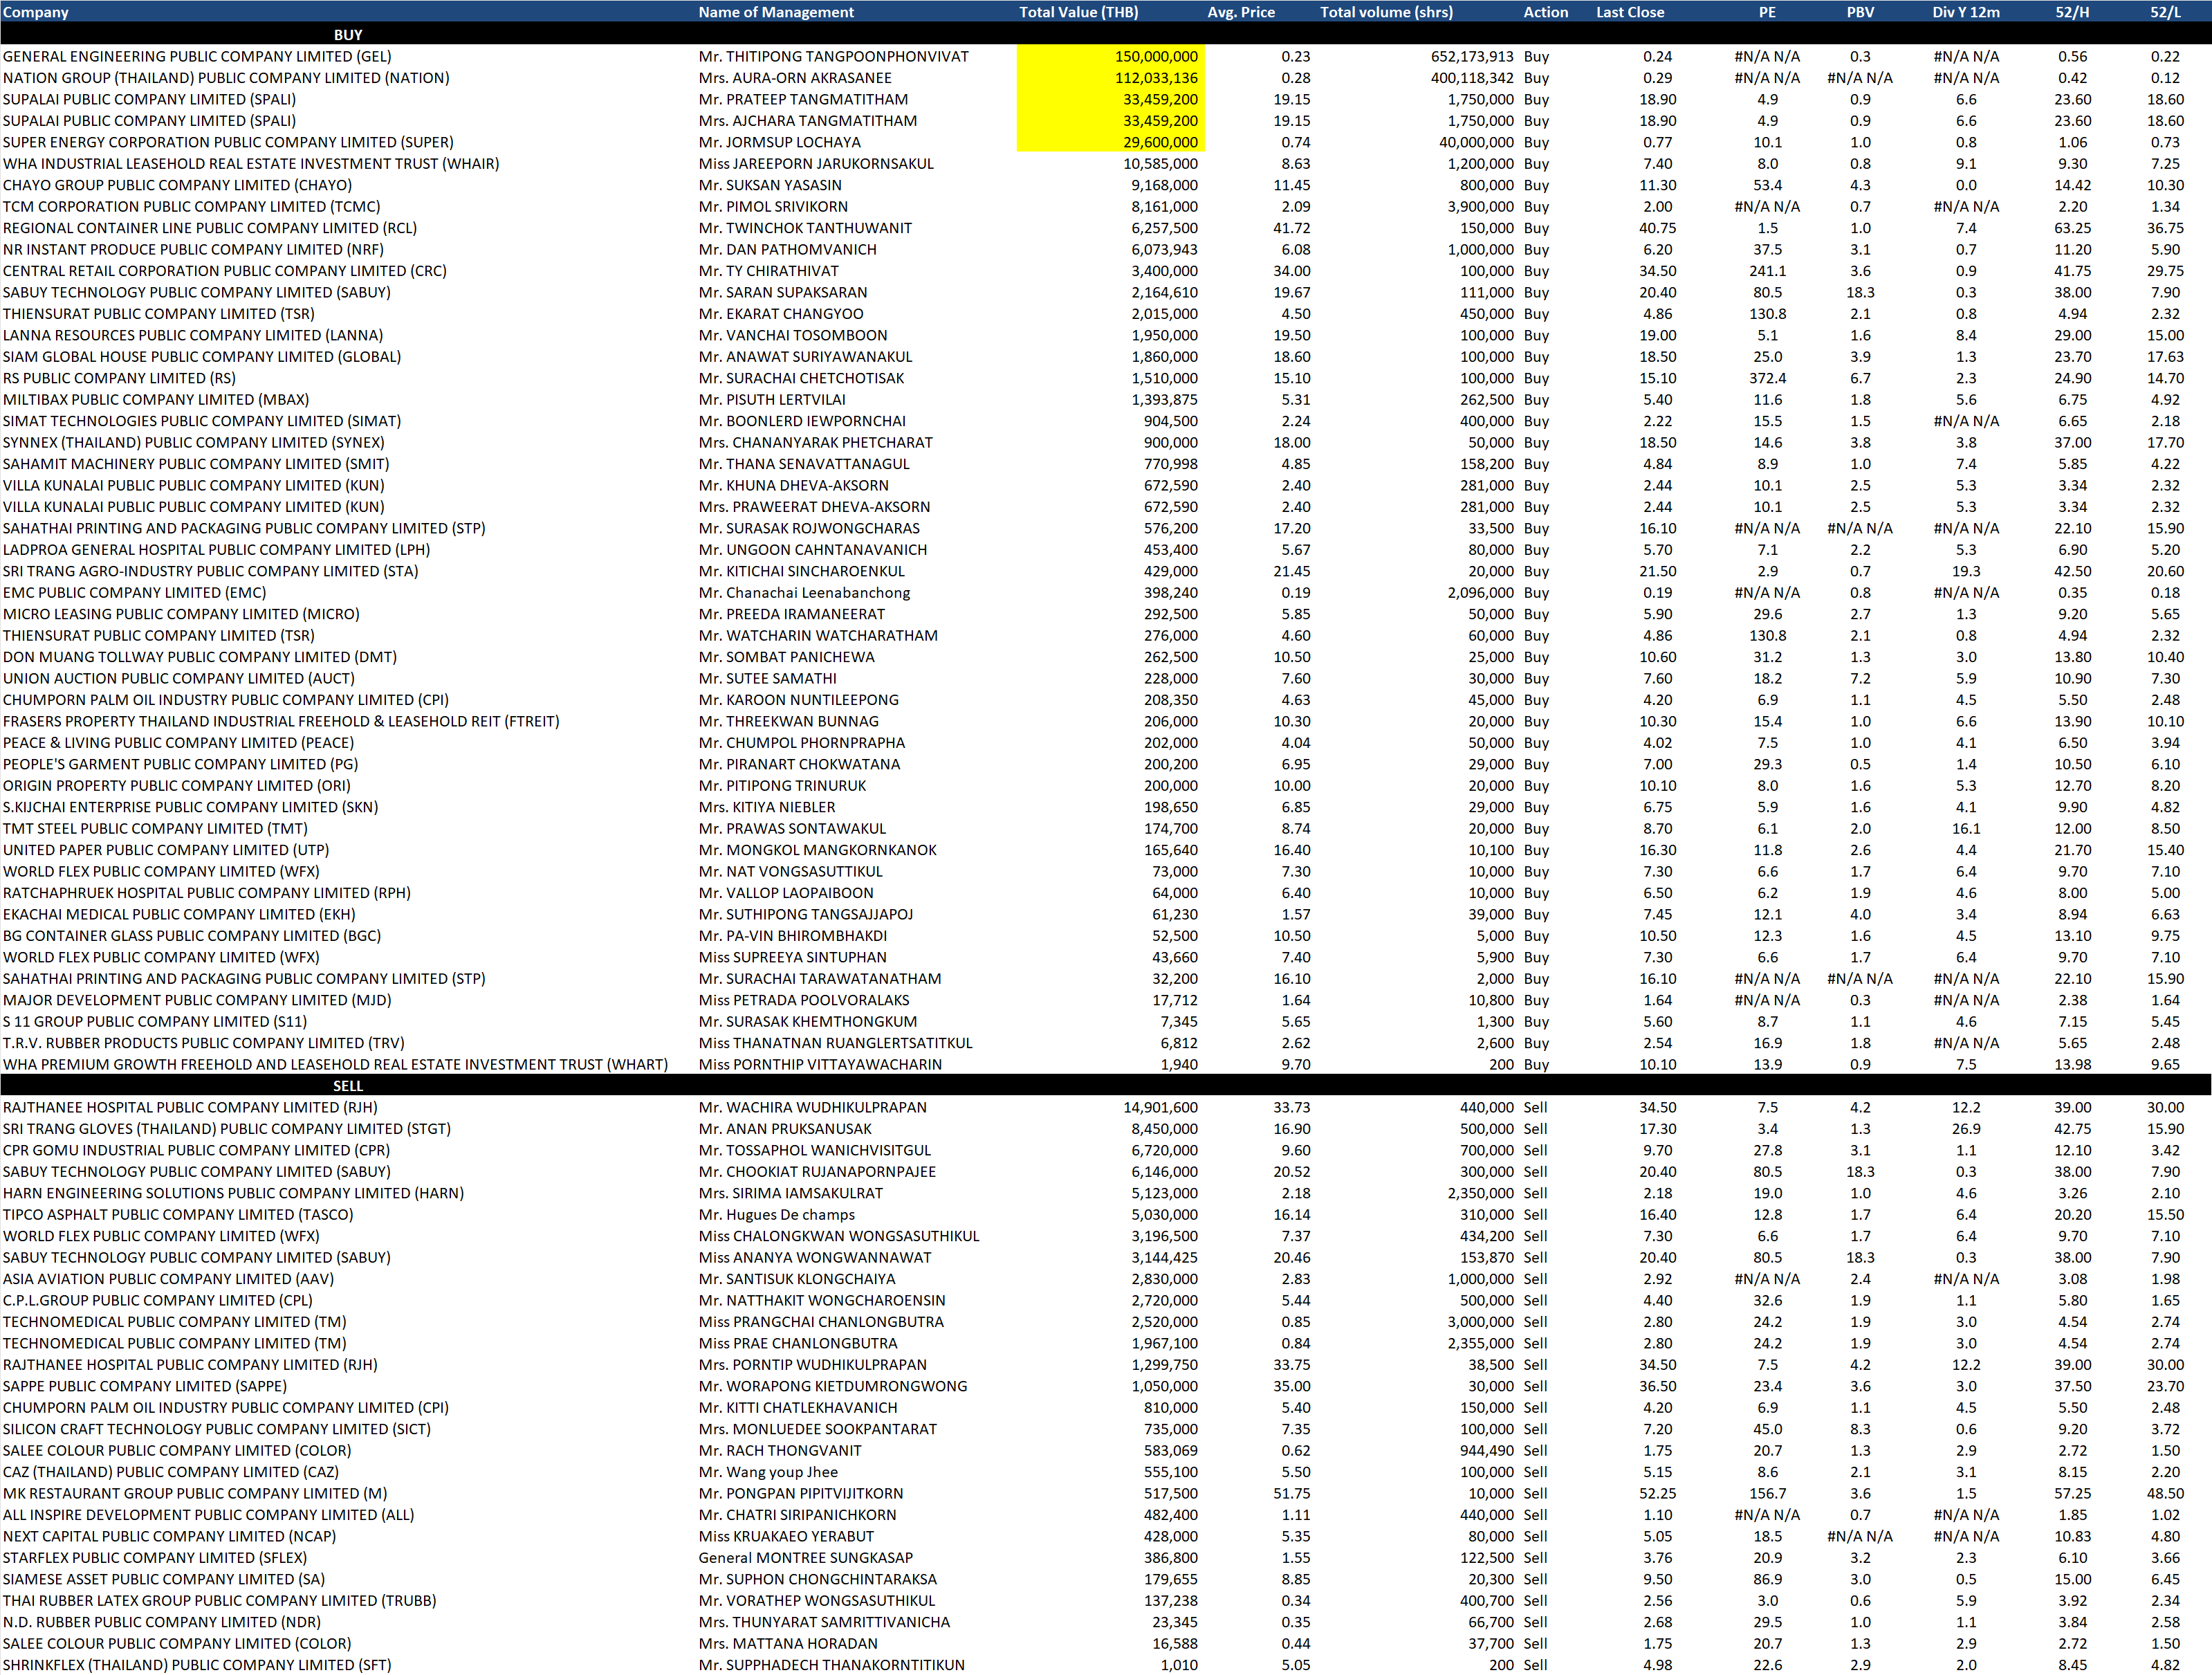
Task: Click the Company column header
Action: point(36,12)
